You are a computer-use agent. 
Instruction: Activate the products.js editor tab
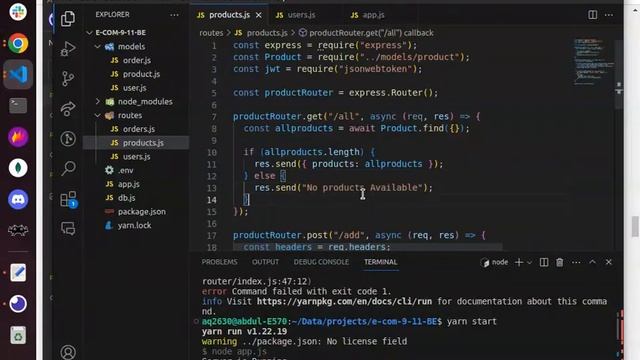[x=229, y=15]
